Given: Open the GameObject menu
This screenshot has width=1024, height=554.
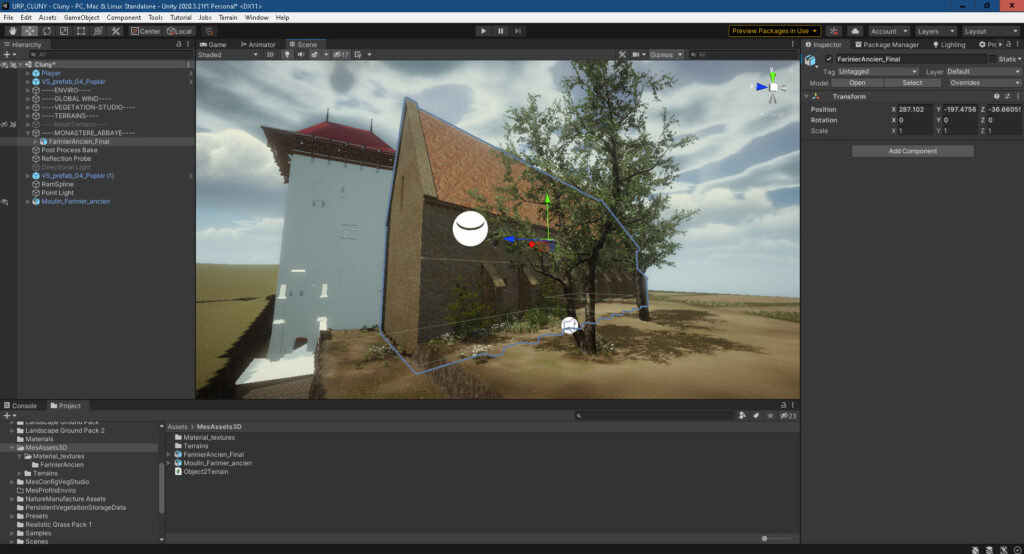Looking at the screenshot, I should [x=82, y=18].
